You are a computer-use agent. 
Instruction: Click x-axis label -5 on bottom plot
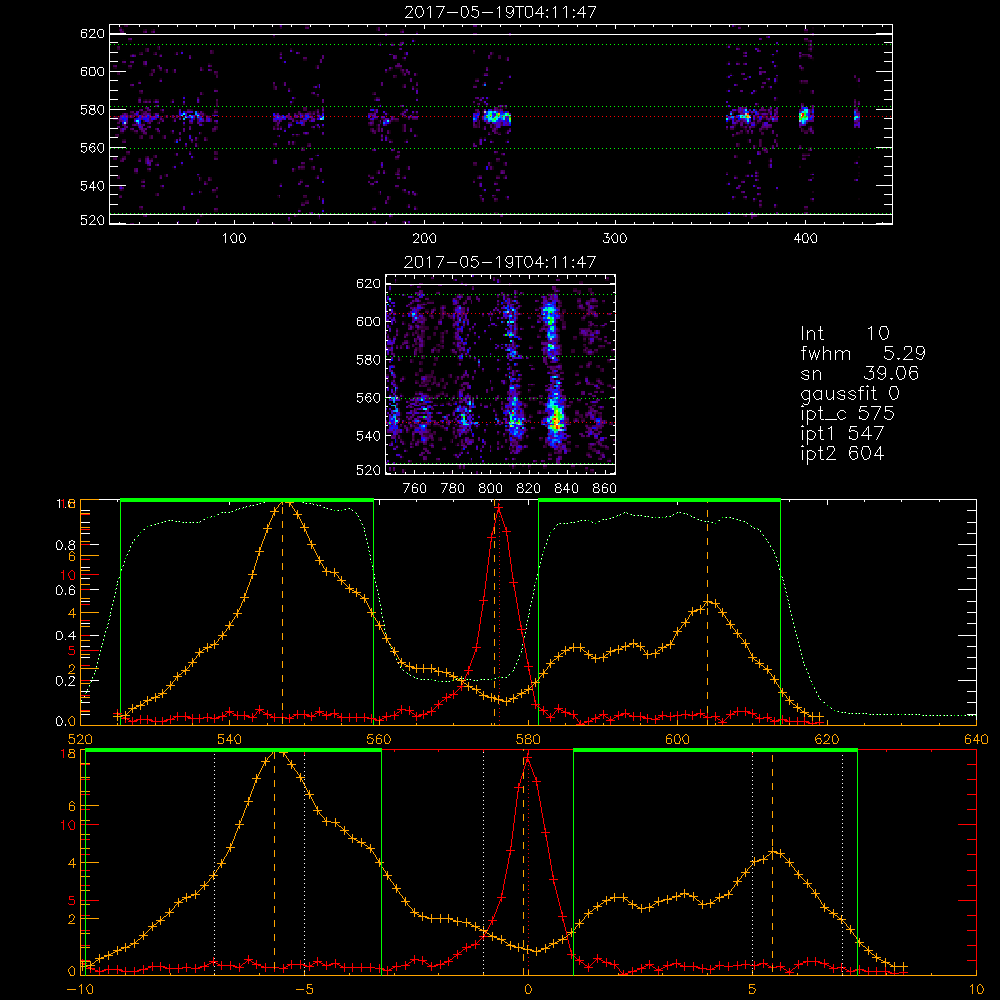[x=304, y=989]
